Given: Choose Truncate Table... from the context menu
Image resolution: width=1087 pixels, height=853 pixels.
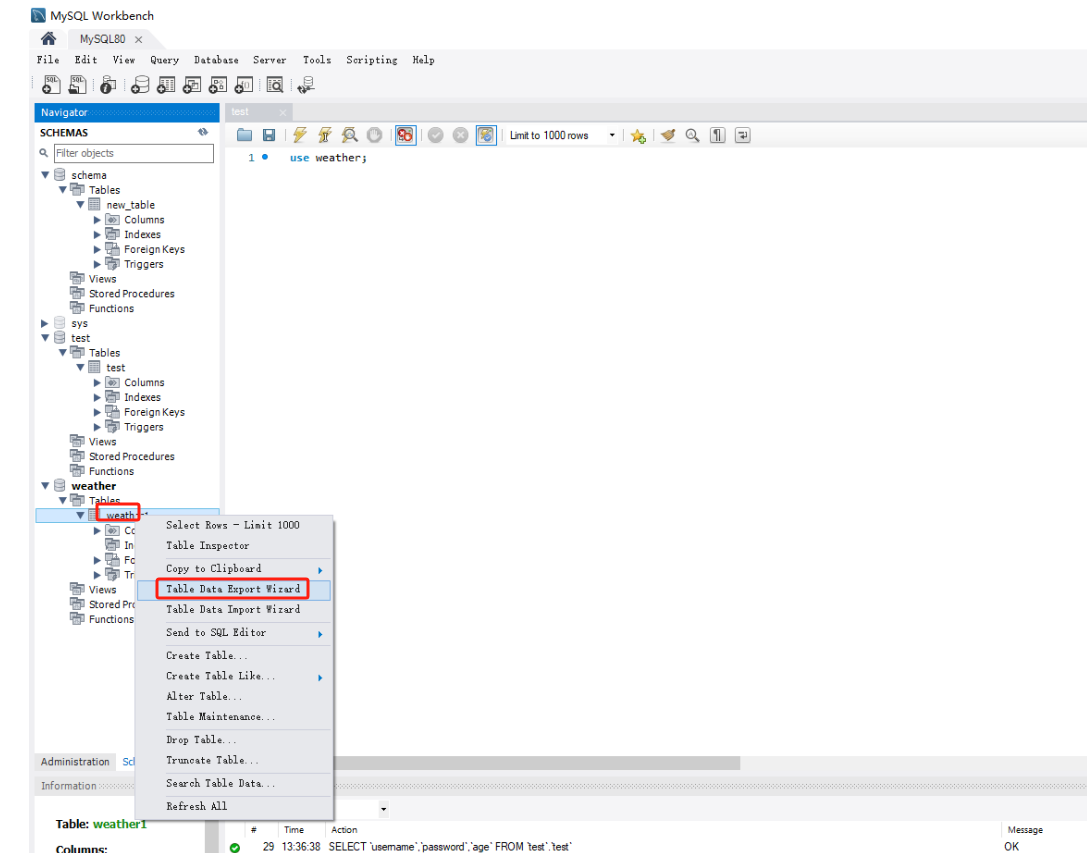Looking at the screenshot, I should [234, 760].
